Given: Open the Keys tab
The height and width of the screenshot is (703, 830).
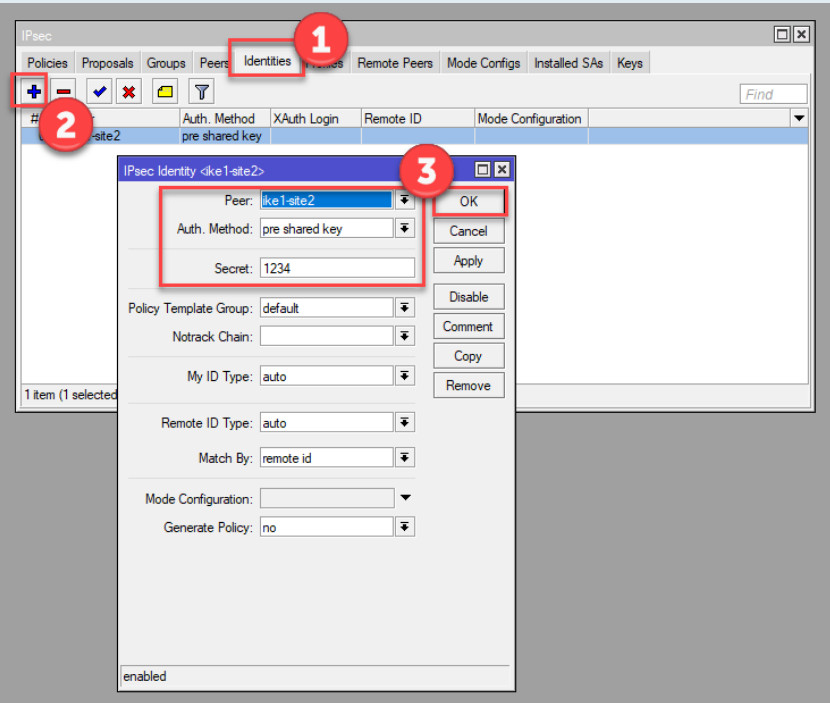Looking at the screenshot, I should pyautogui.click(x=629, y=63).
